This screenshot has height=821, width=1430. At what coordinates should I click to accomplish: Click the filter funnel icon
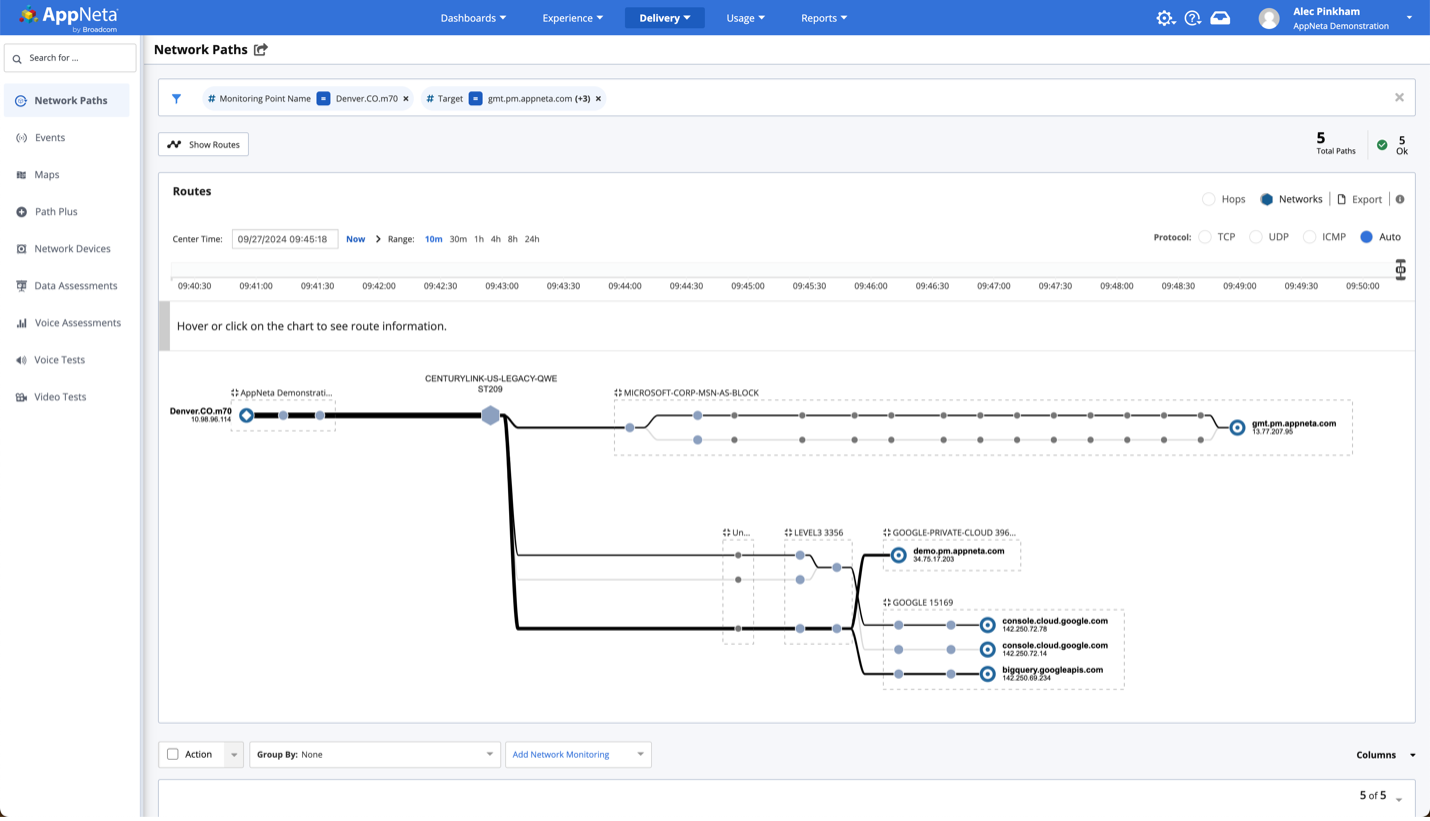coord(177,99)
